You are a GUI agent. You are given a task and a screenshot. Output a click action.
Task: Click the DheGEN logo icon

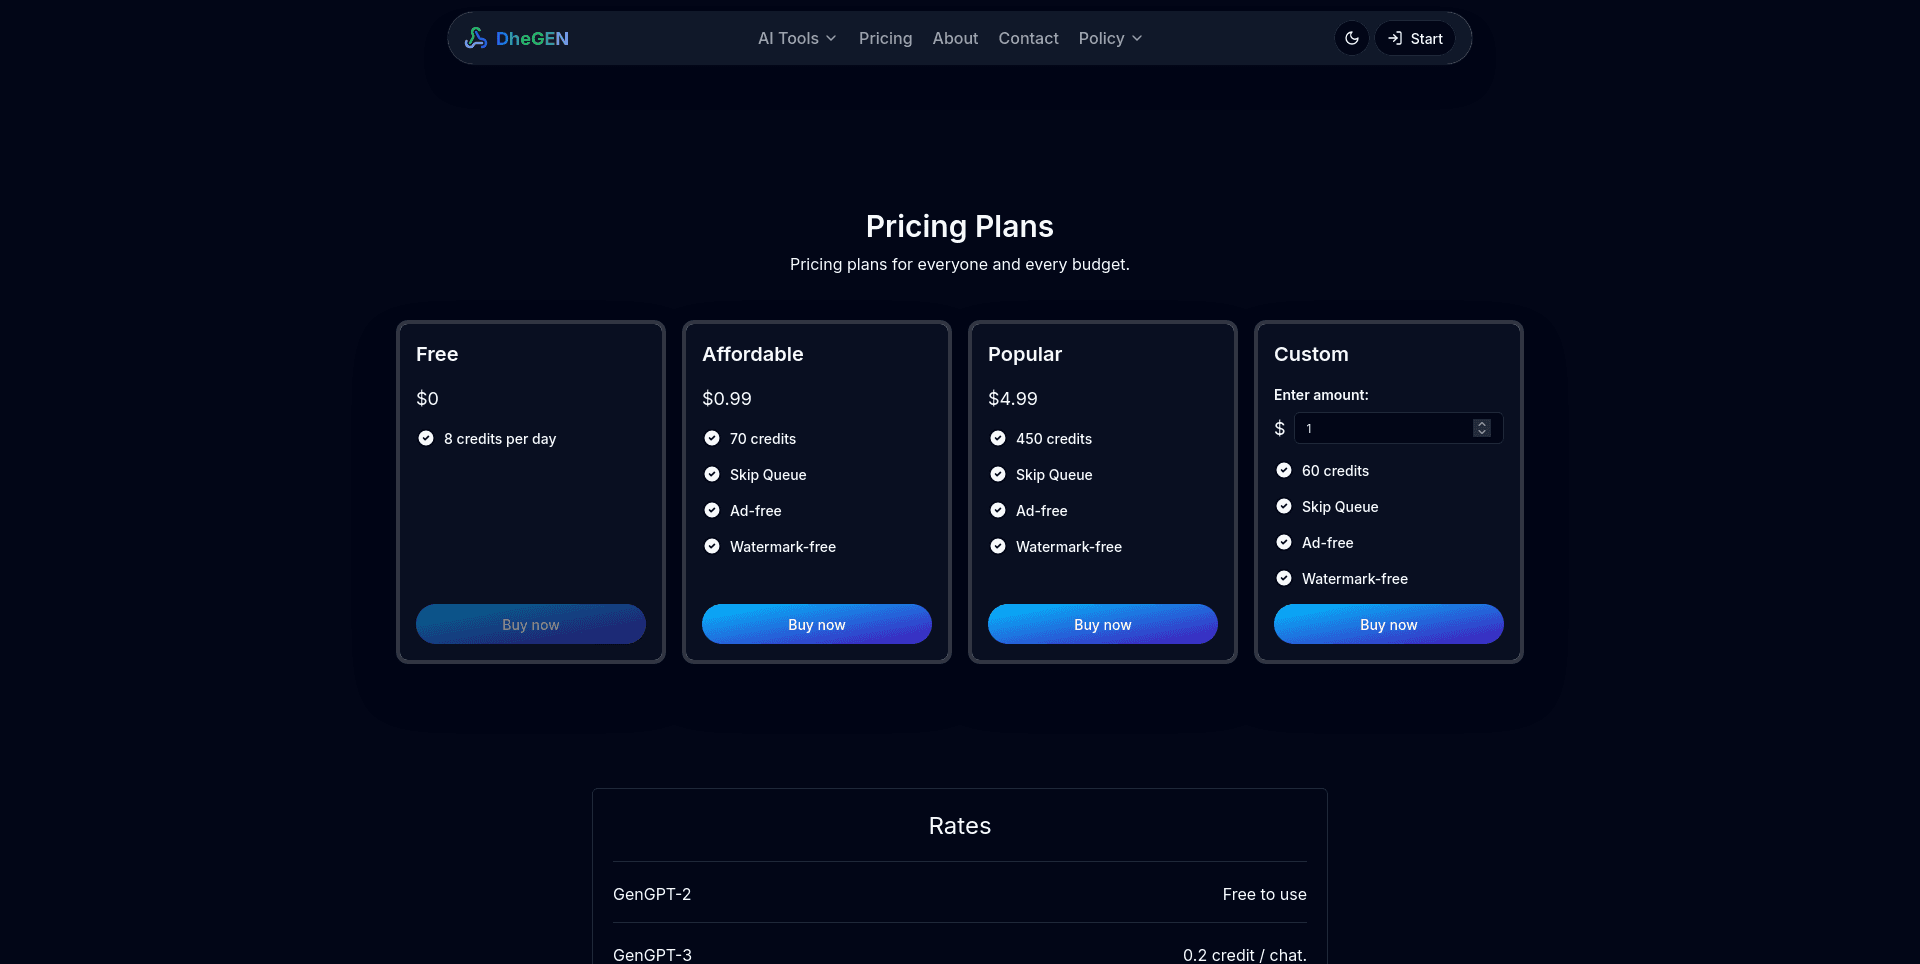tap(476, 38)
